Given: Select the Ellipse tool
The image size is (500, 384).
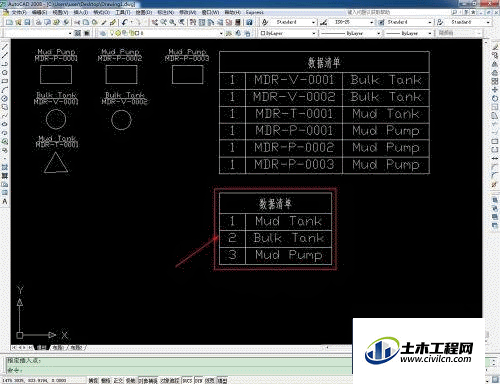Looking at the screenshot, I should (x=5, y=125).
